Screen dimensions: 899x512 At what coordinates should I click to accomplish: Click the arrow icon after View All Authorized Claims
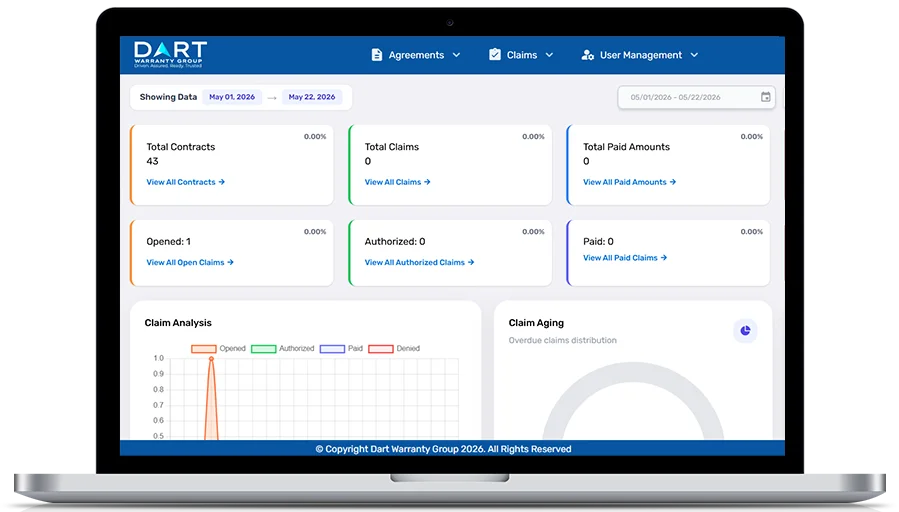tap(471, 262)
